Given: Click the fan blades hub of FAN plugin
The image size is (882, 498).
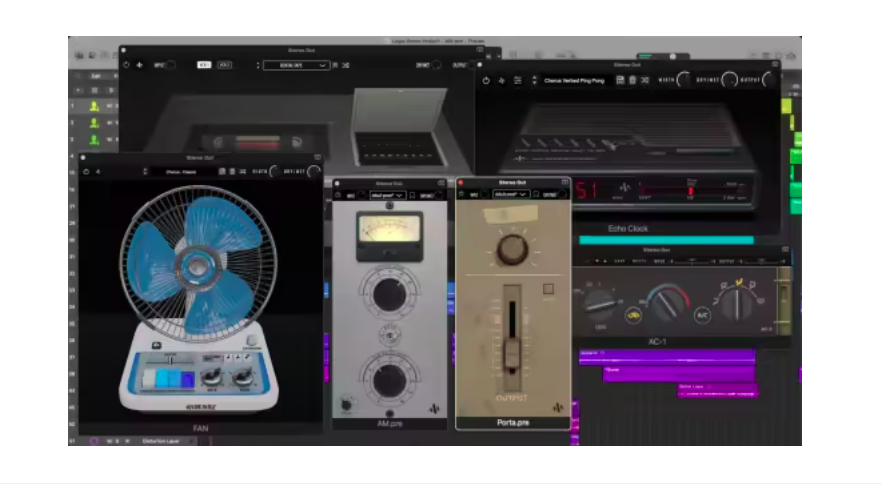Looking at the screenshot, I should pos(197,267).
